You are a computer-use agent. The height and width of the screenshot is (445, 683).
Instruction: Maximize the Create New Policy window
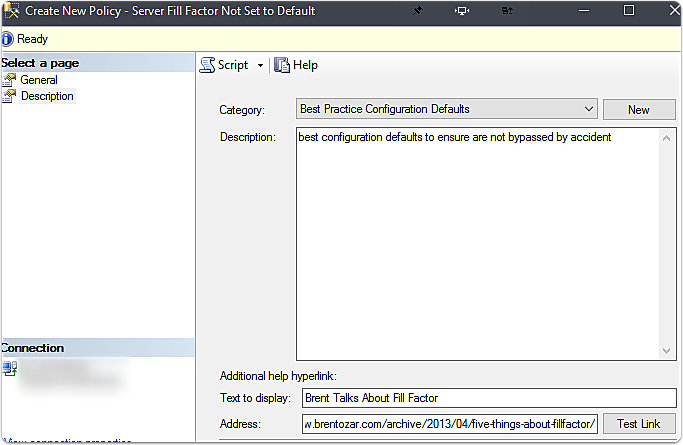coord(629,11)
